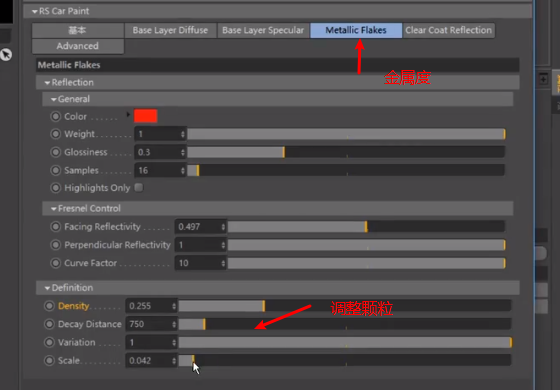Collapse the Definition group
This screenshot has width=560, height=390.
[47, 288]
